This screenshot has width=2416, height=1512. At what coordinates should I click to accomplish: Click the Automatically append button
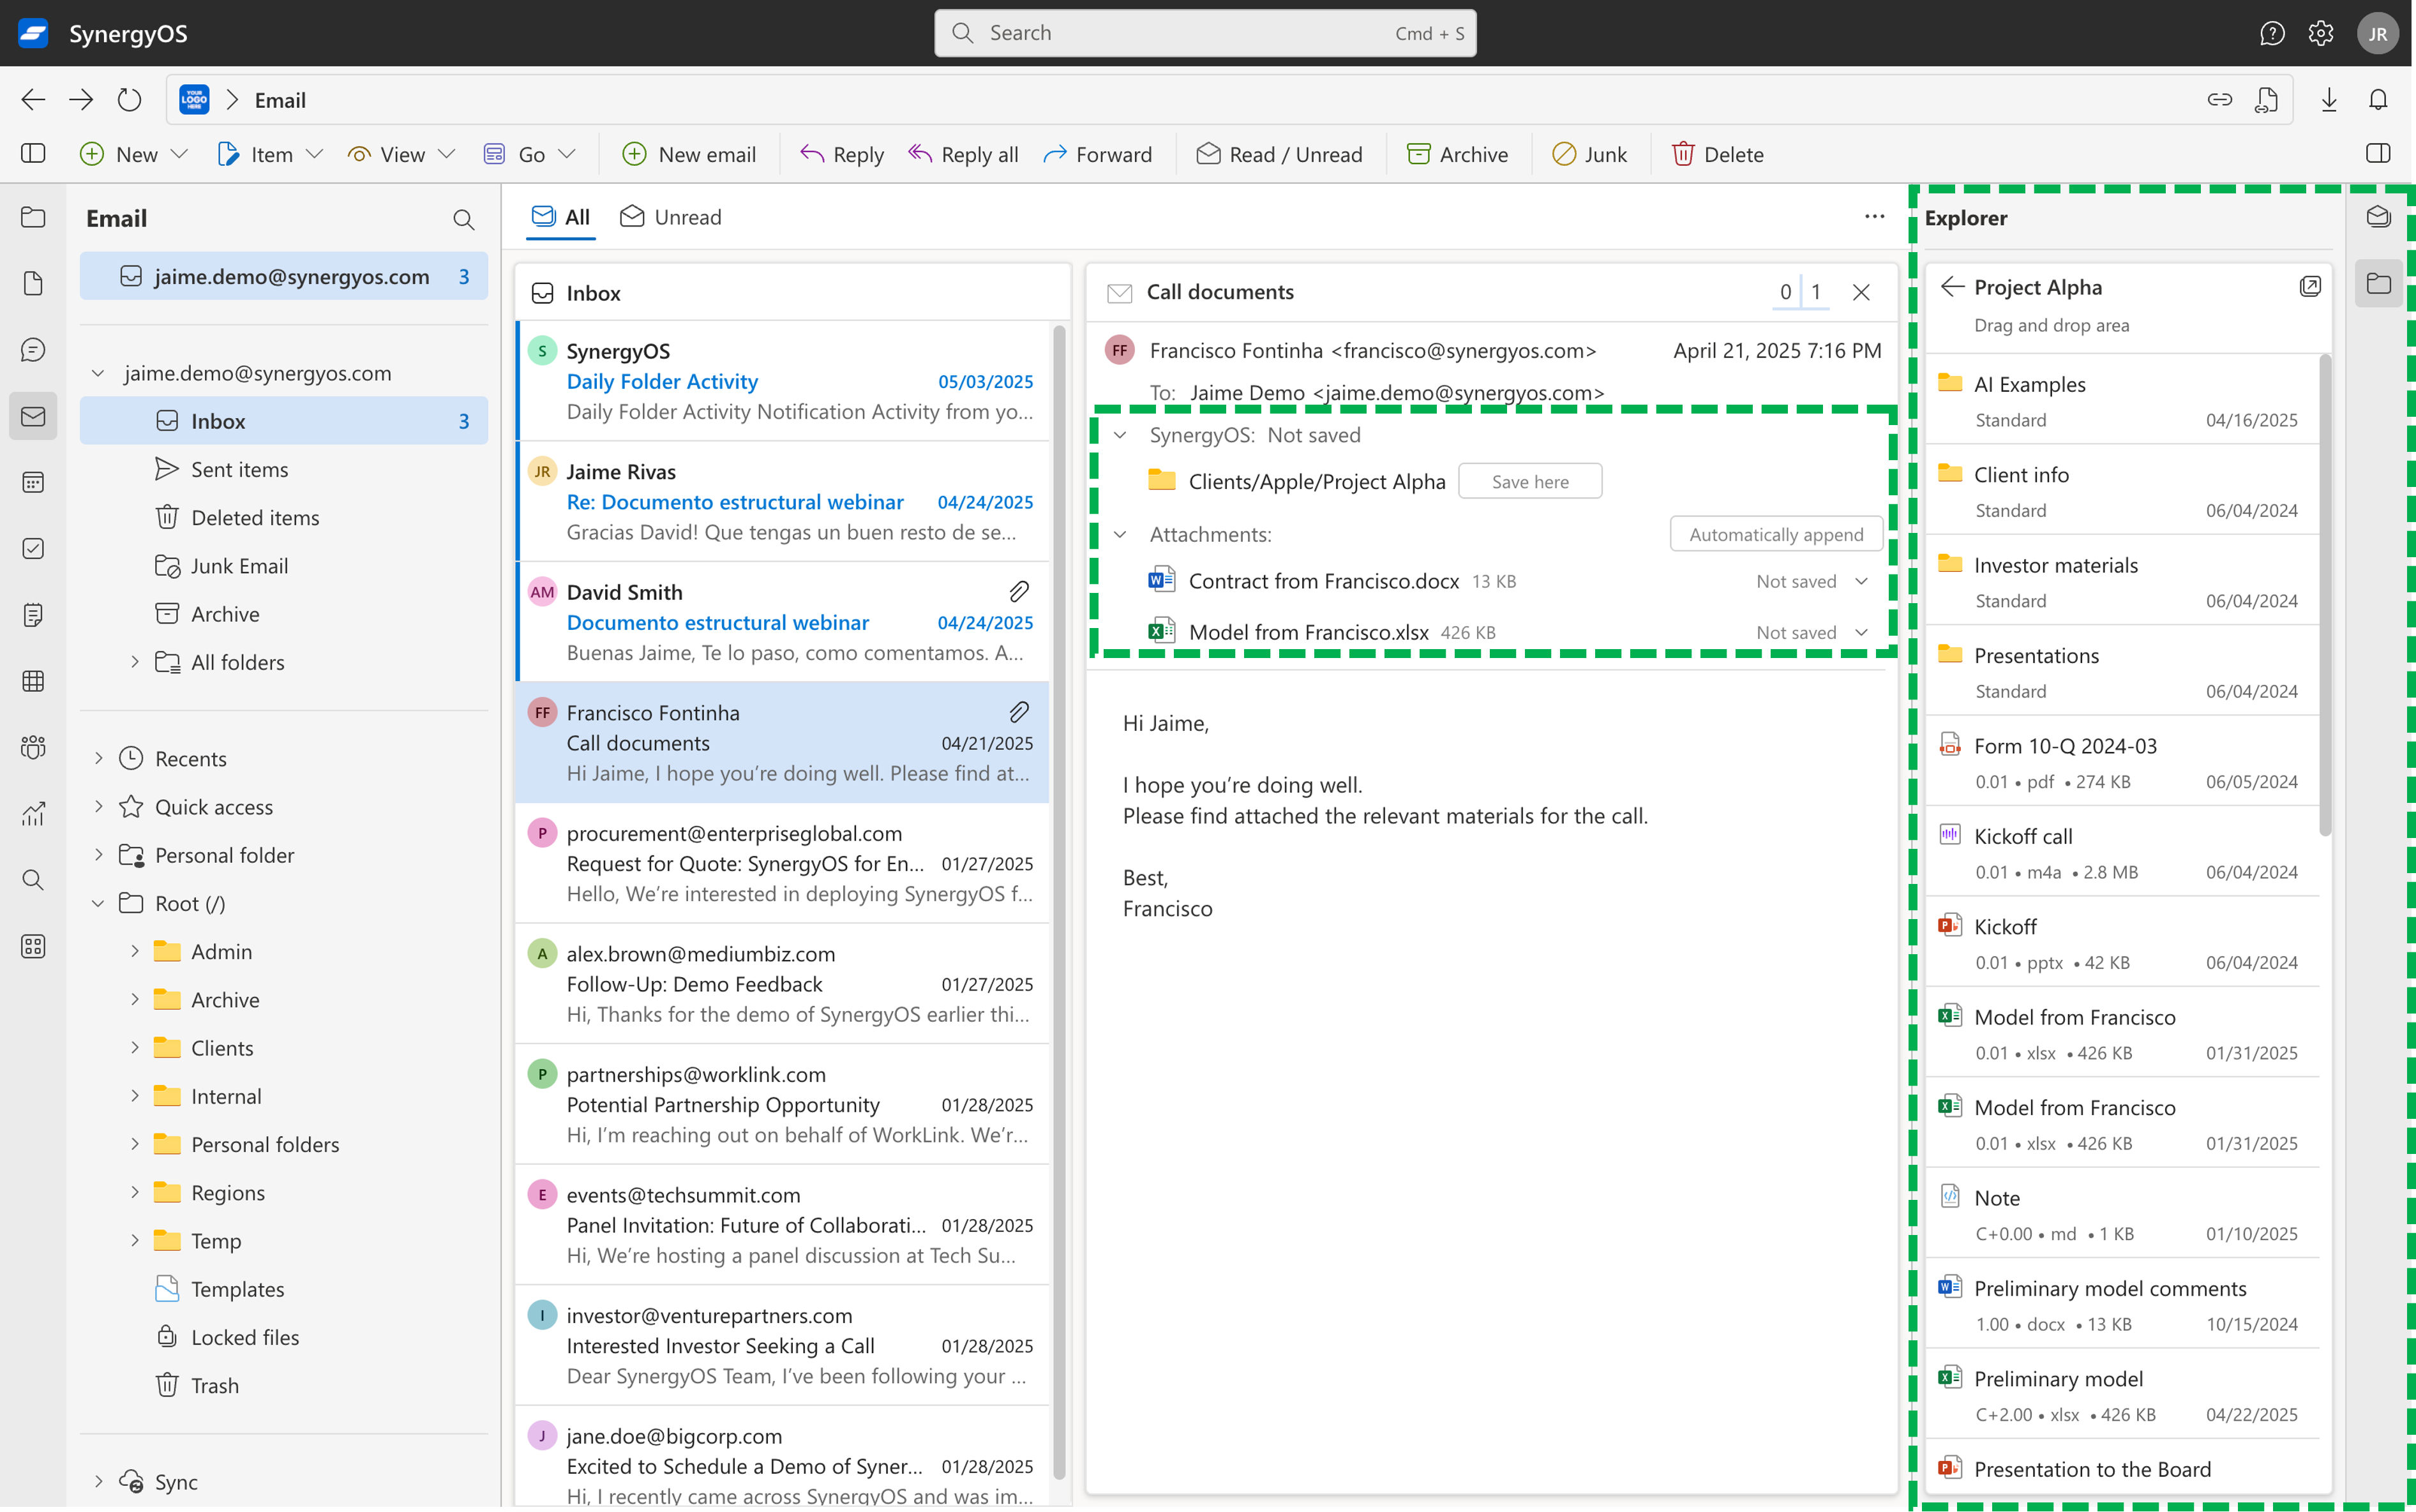pyautogui.click(x=1775, y=535)
